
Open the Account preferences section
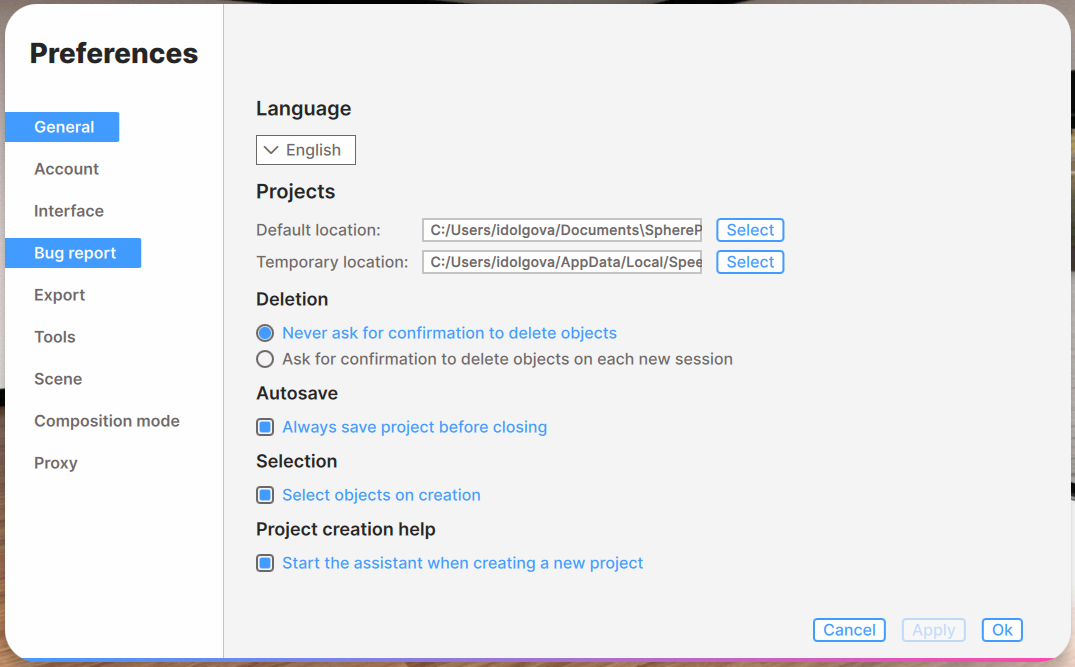pyautogui.click(x=66, y=169)
